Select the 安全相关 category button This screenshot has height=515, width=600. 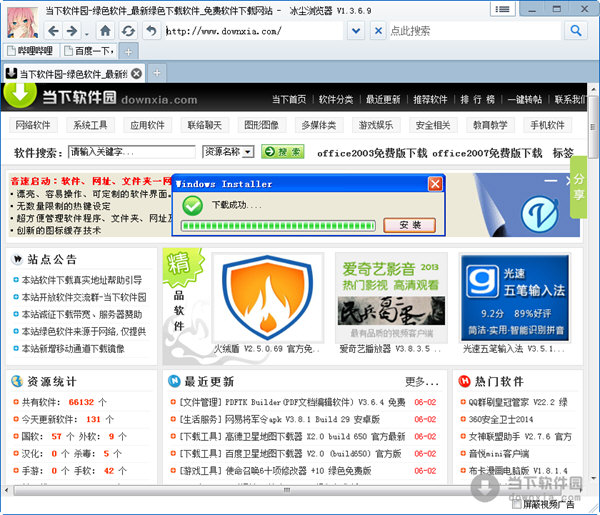tap(433, 125)
